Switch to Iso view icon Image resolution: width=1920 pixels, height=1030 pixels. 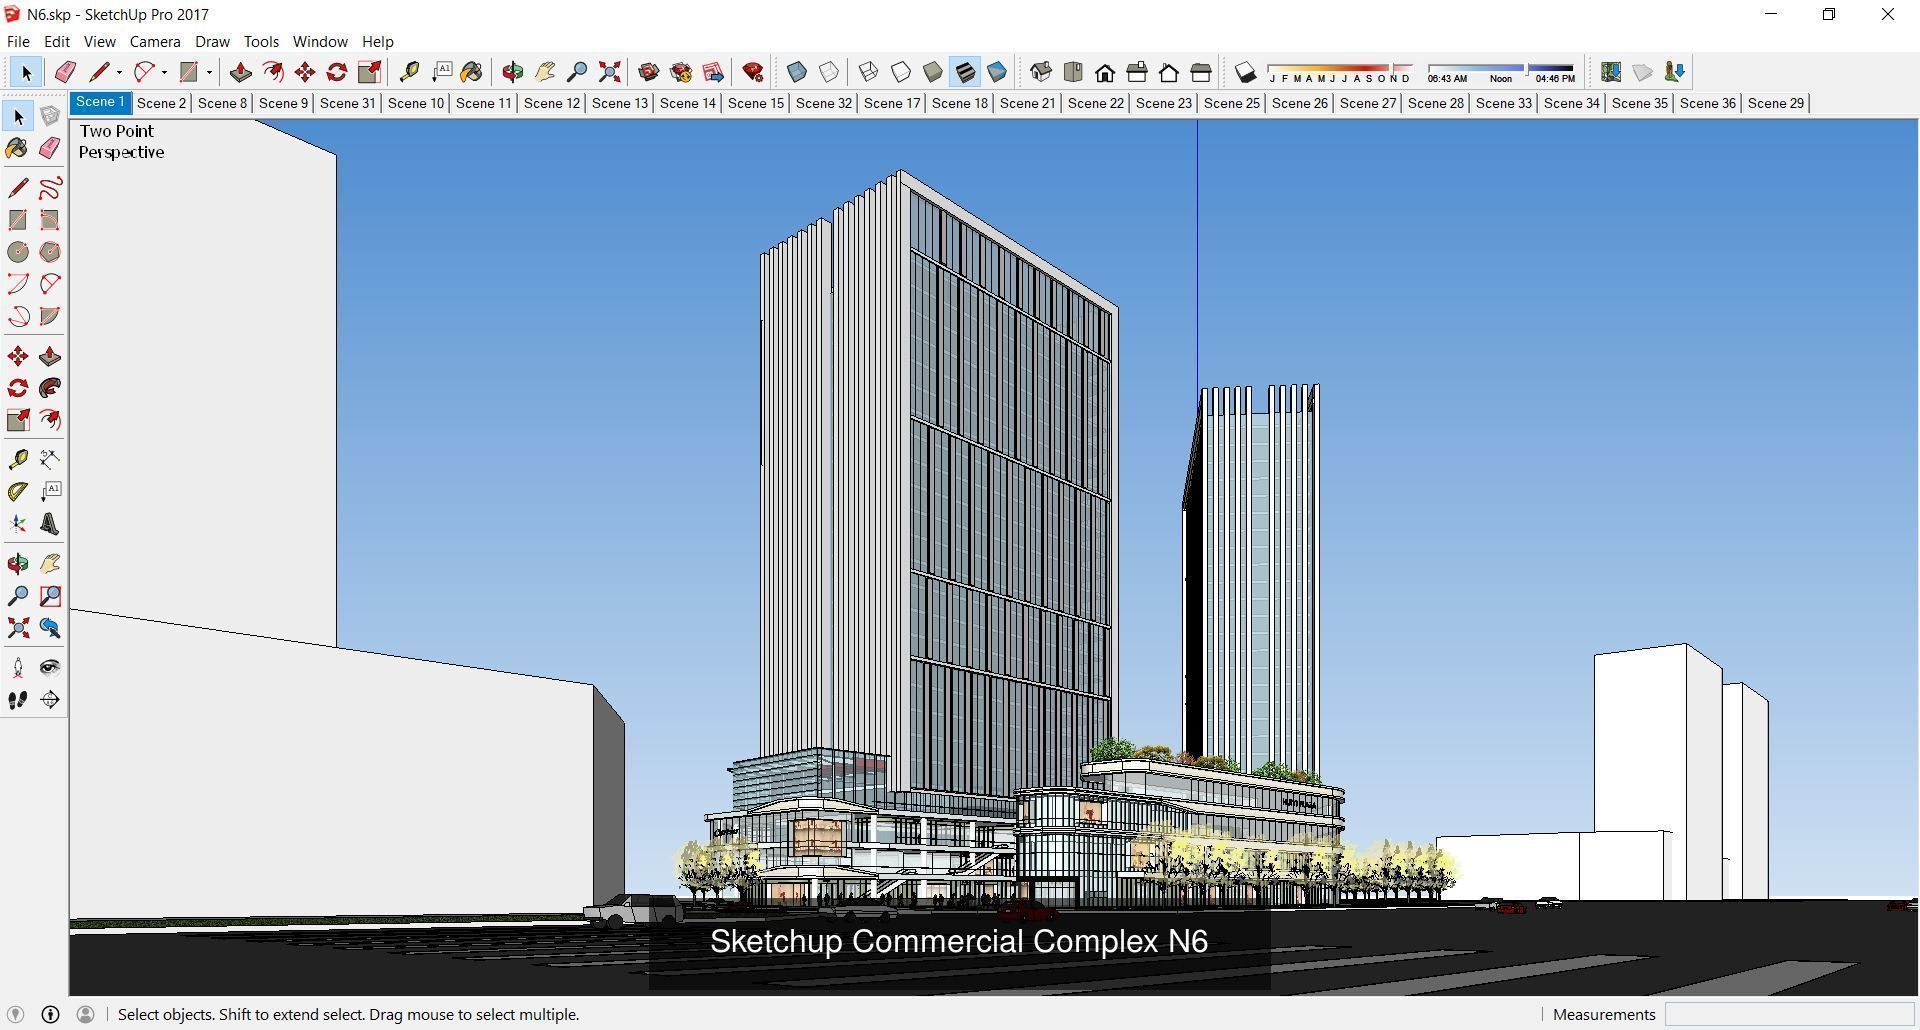[x=1041, y=72]
